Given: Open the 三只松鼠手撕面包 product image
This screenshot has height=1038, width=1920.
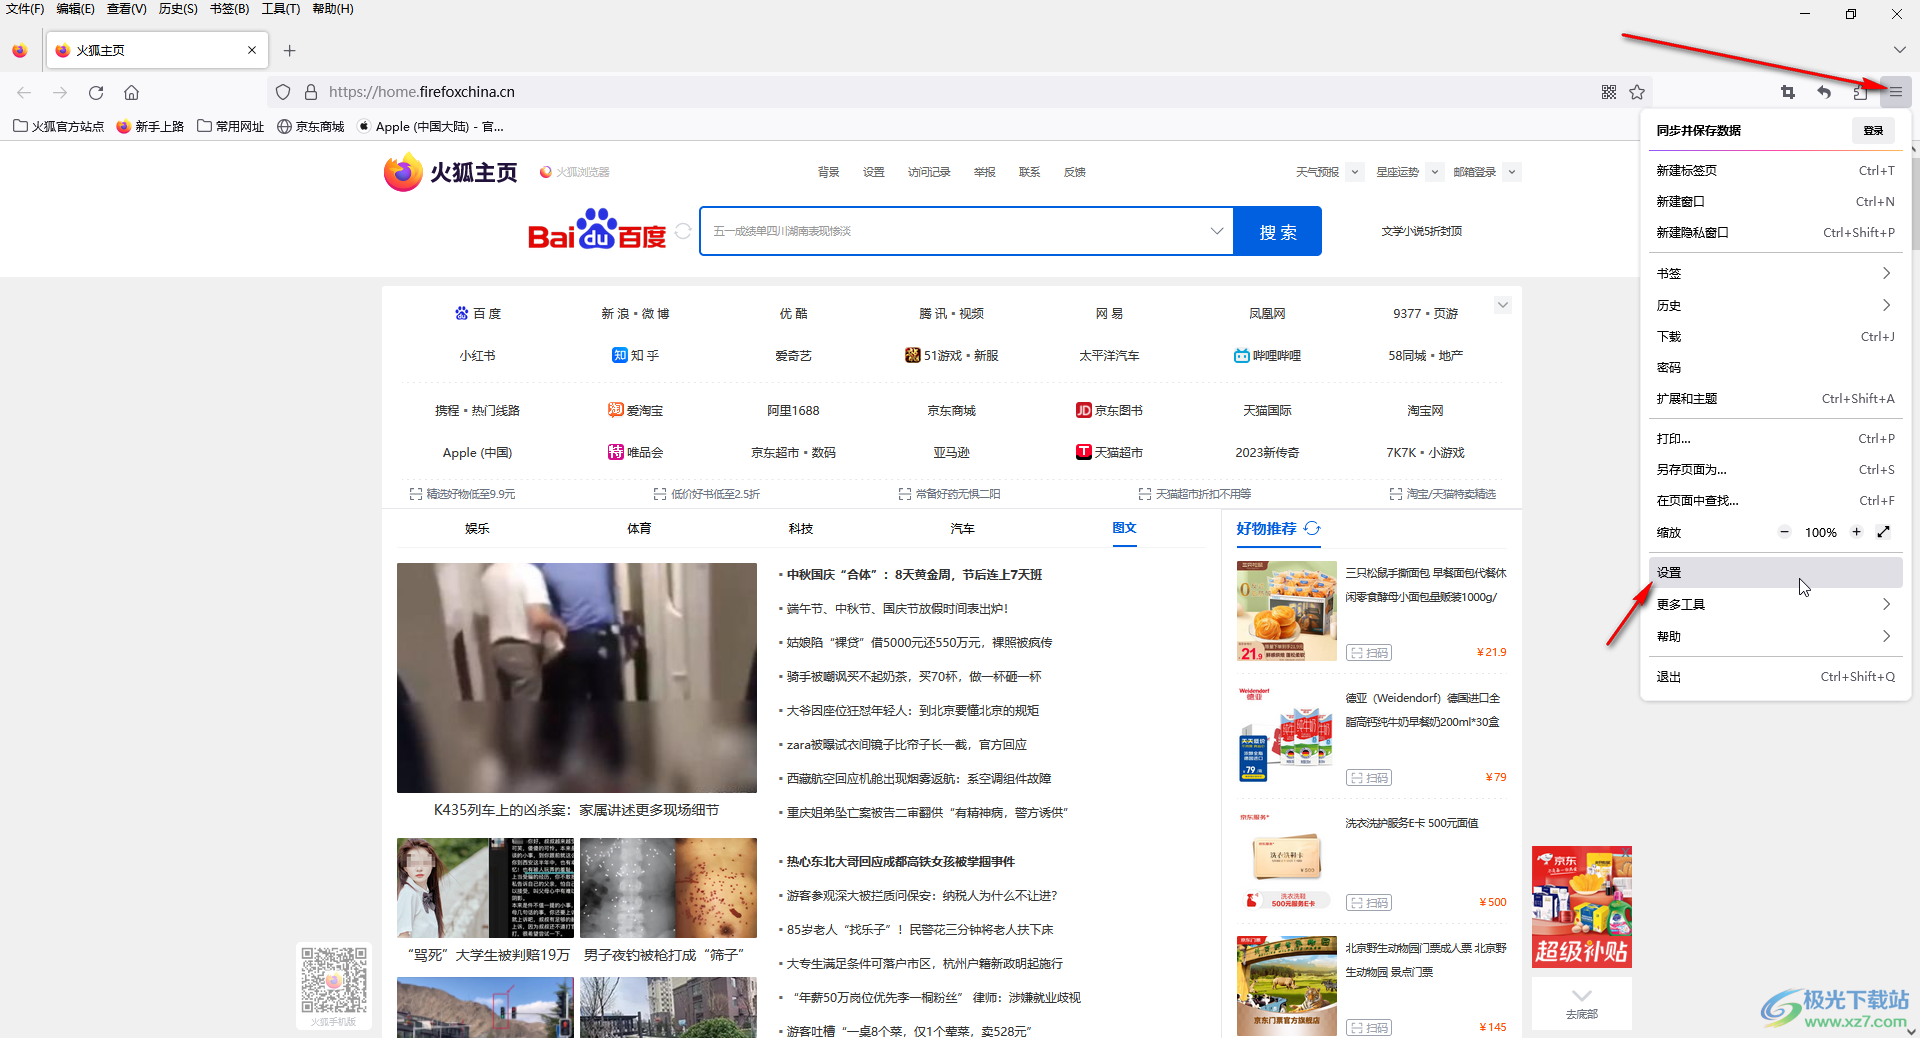Looking at the screenshot, I should (x=1286, y=611).
